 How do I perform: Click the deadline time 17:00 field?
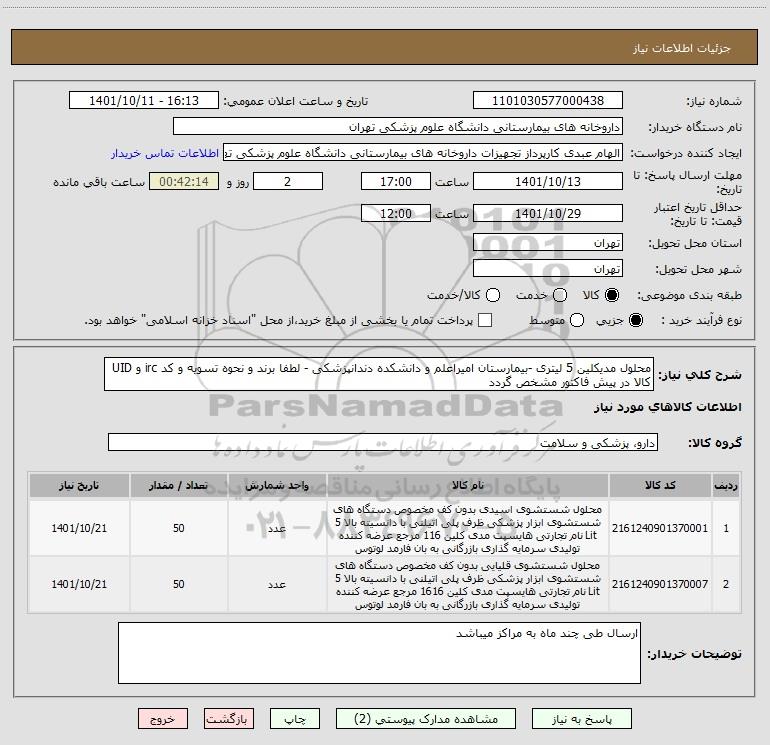tap(396, 182)
